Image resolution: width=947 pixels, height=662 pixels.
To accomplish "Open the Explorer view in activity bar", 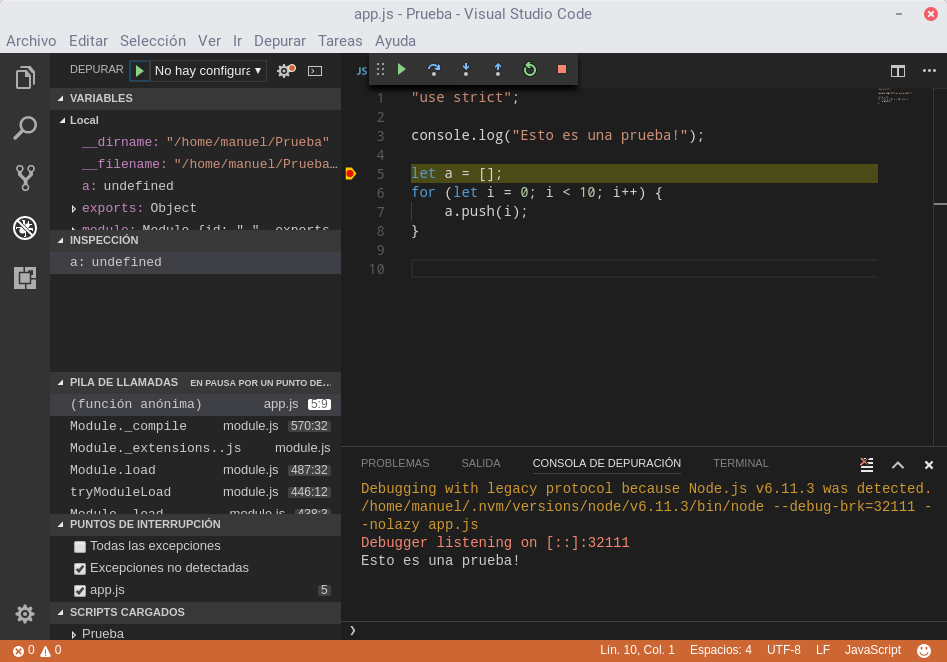I will [25, 77].
